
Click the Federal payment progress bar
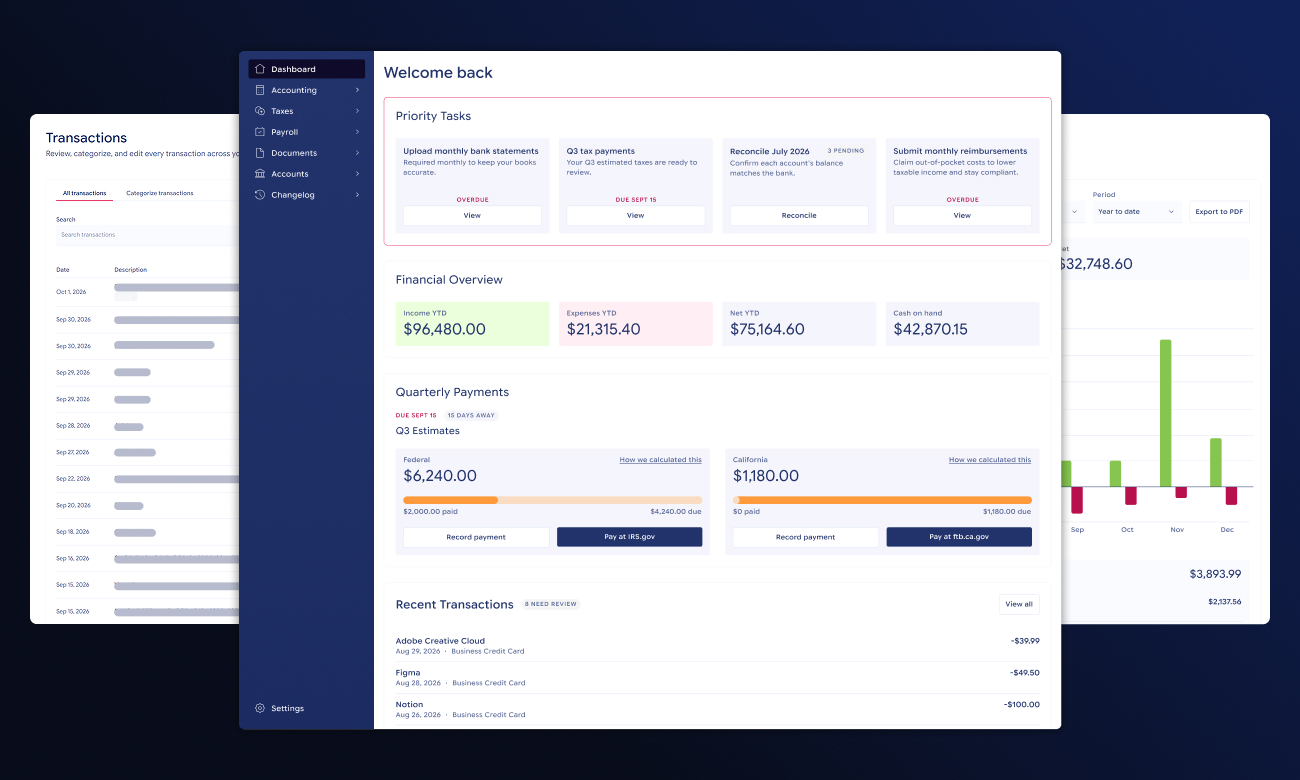[x=552, y=500]
